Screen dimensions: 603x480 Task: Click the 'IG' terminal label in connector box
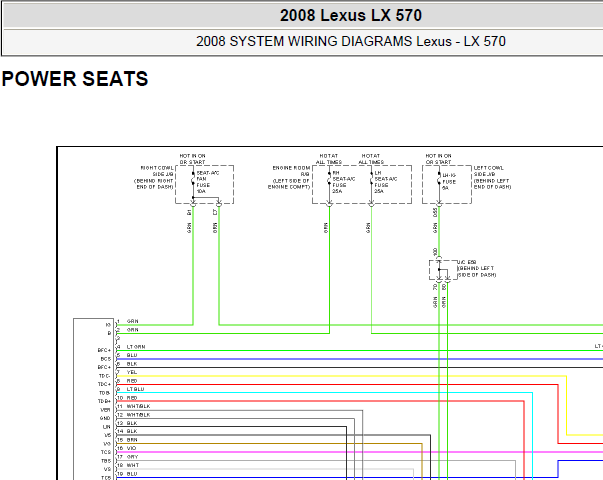point(108,325)
